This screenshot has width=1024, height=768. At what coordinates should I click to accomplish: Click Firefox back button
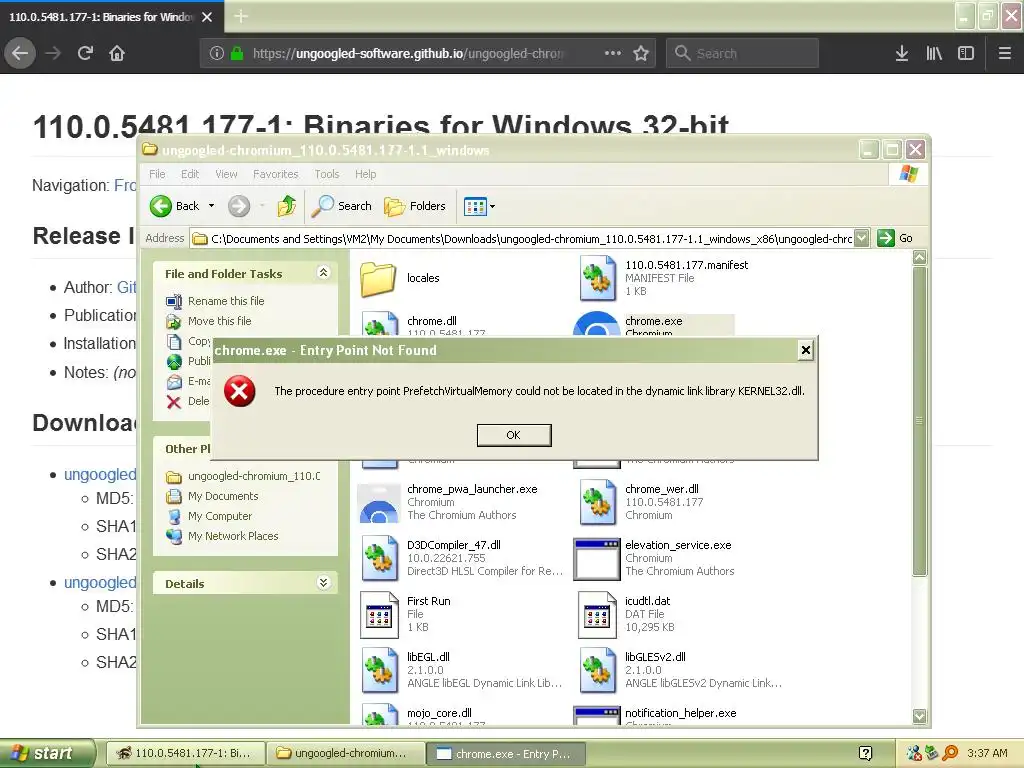[20, 53]
